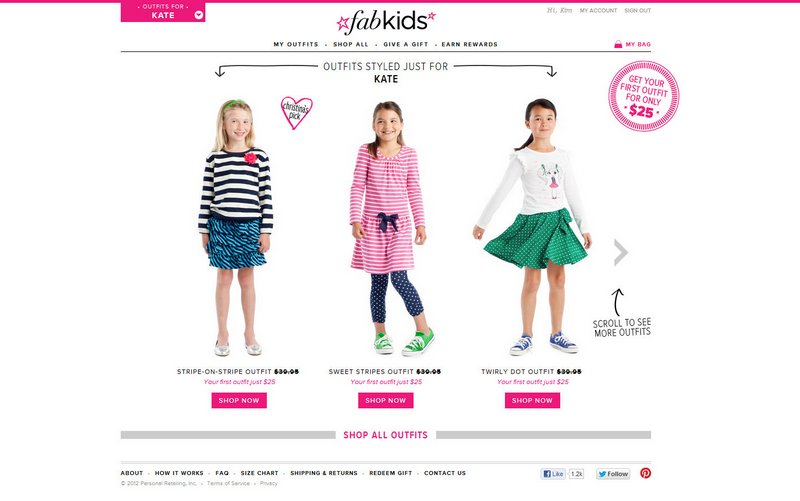
Task: Open the Pinterest icon in the footer
Action: [645, 473]
